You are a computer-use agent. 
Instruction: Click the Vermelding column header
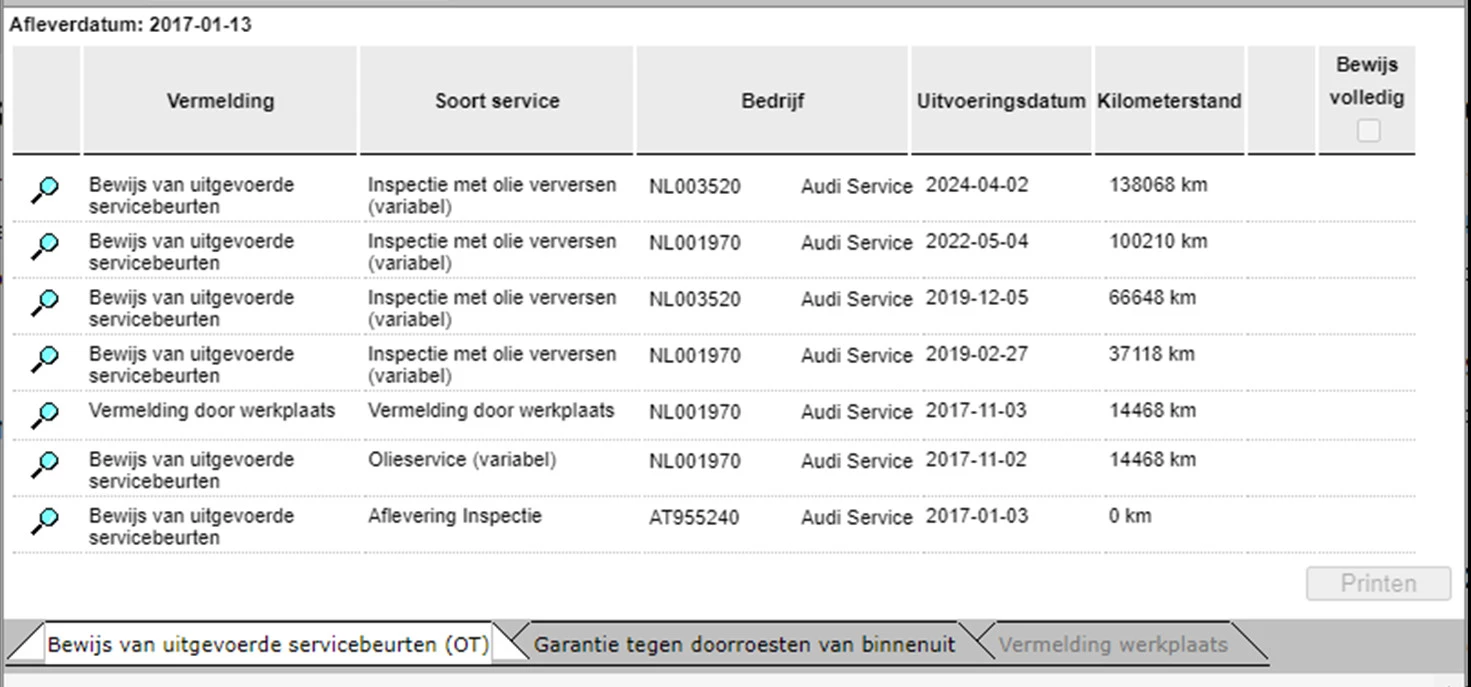click(x=220, y=101)
